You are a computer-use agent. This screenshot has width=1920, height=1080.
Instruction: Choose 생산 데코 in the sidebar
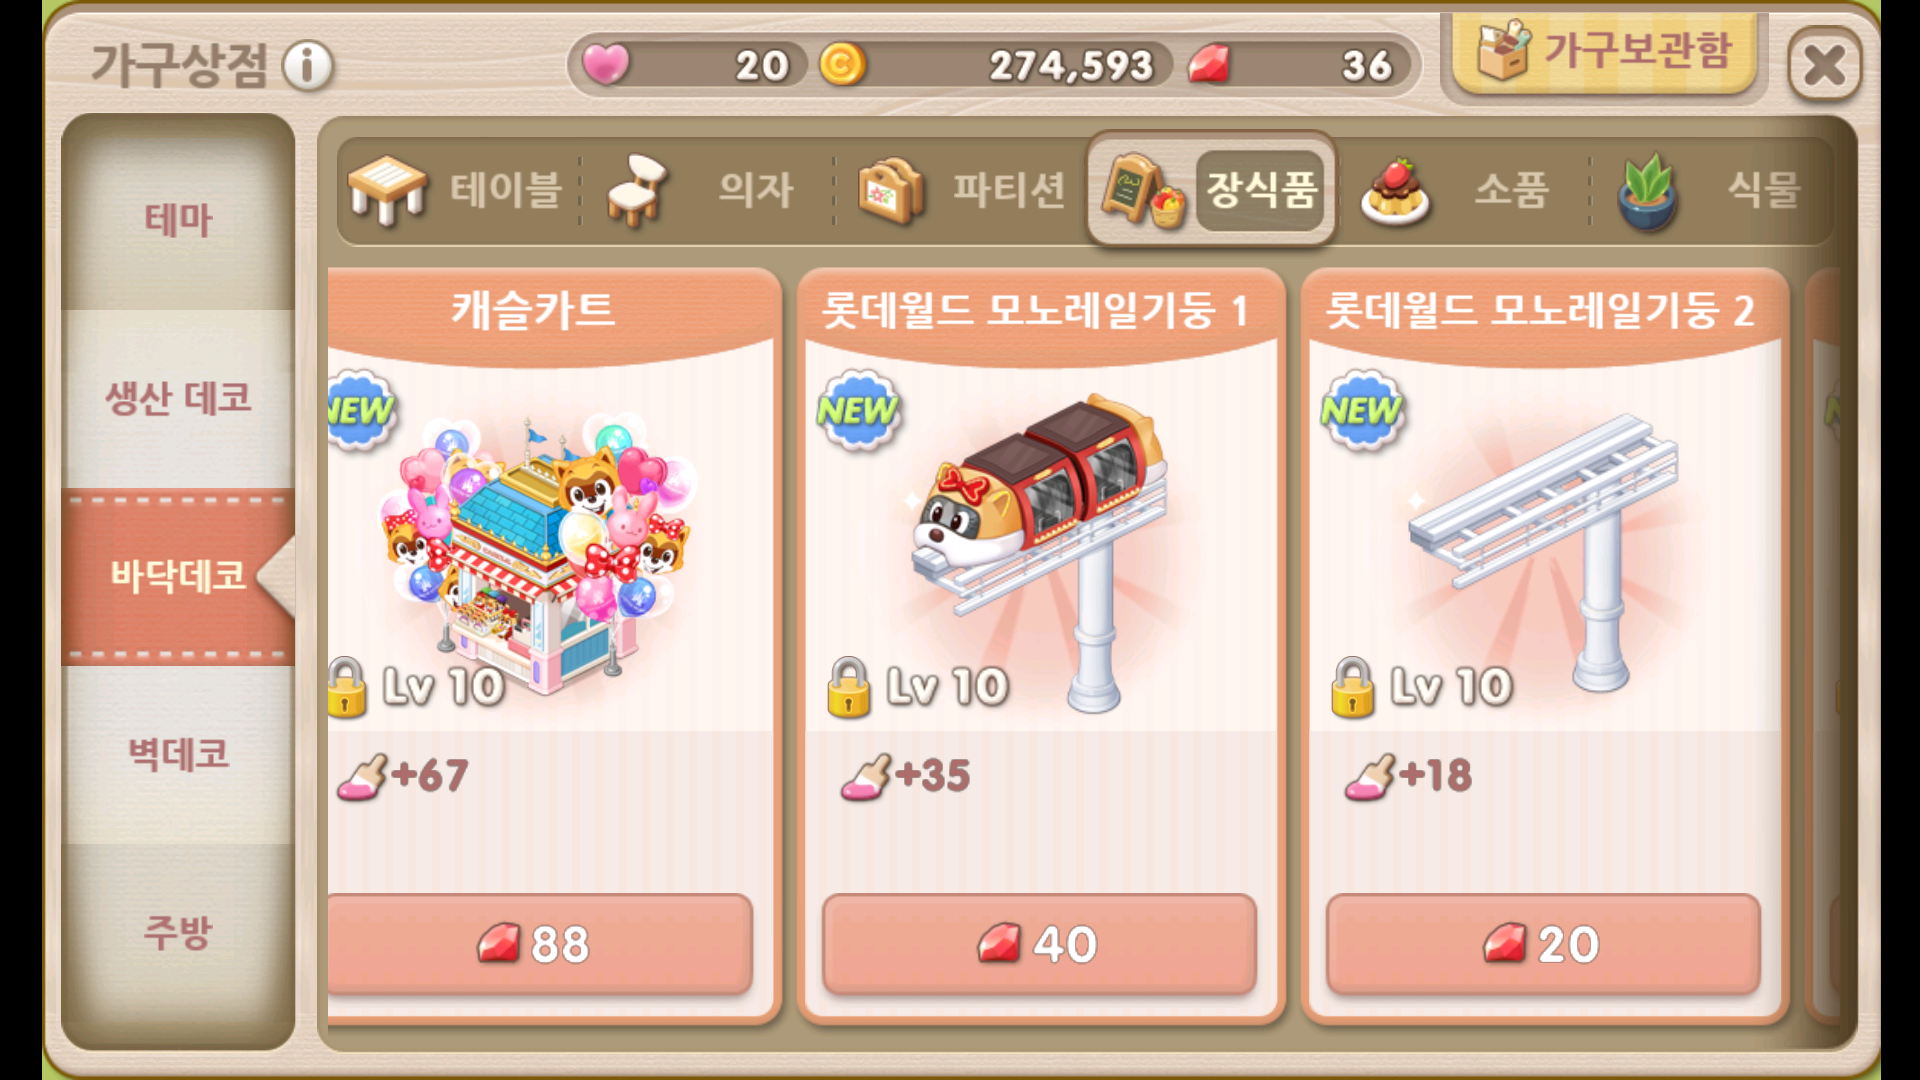coord(178,398)
